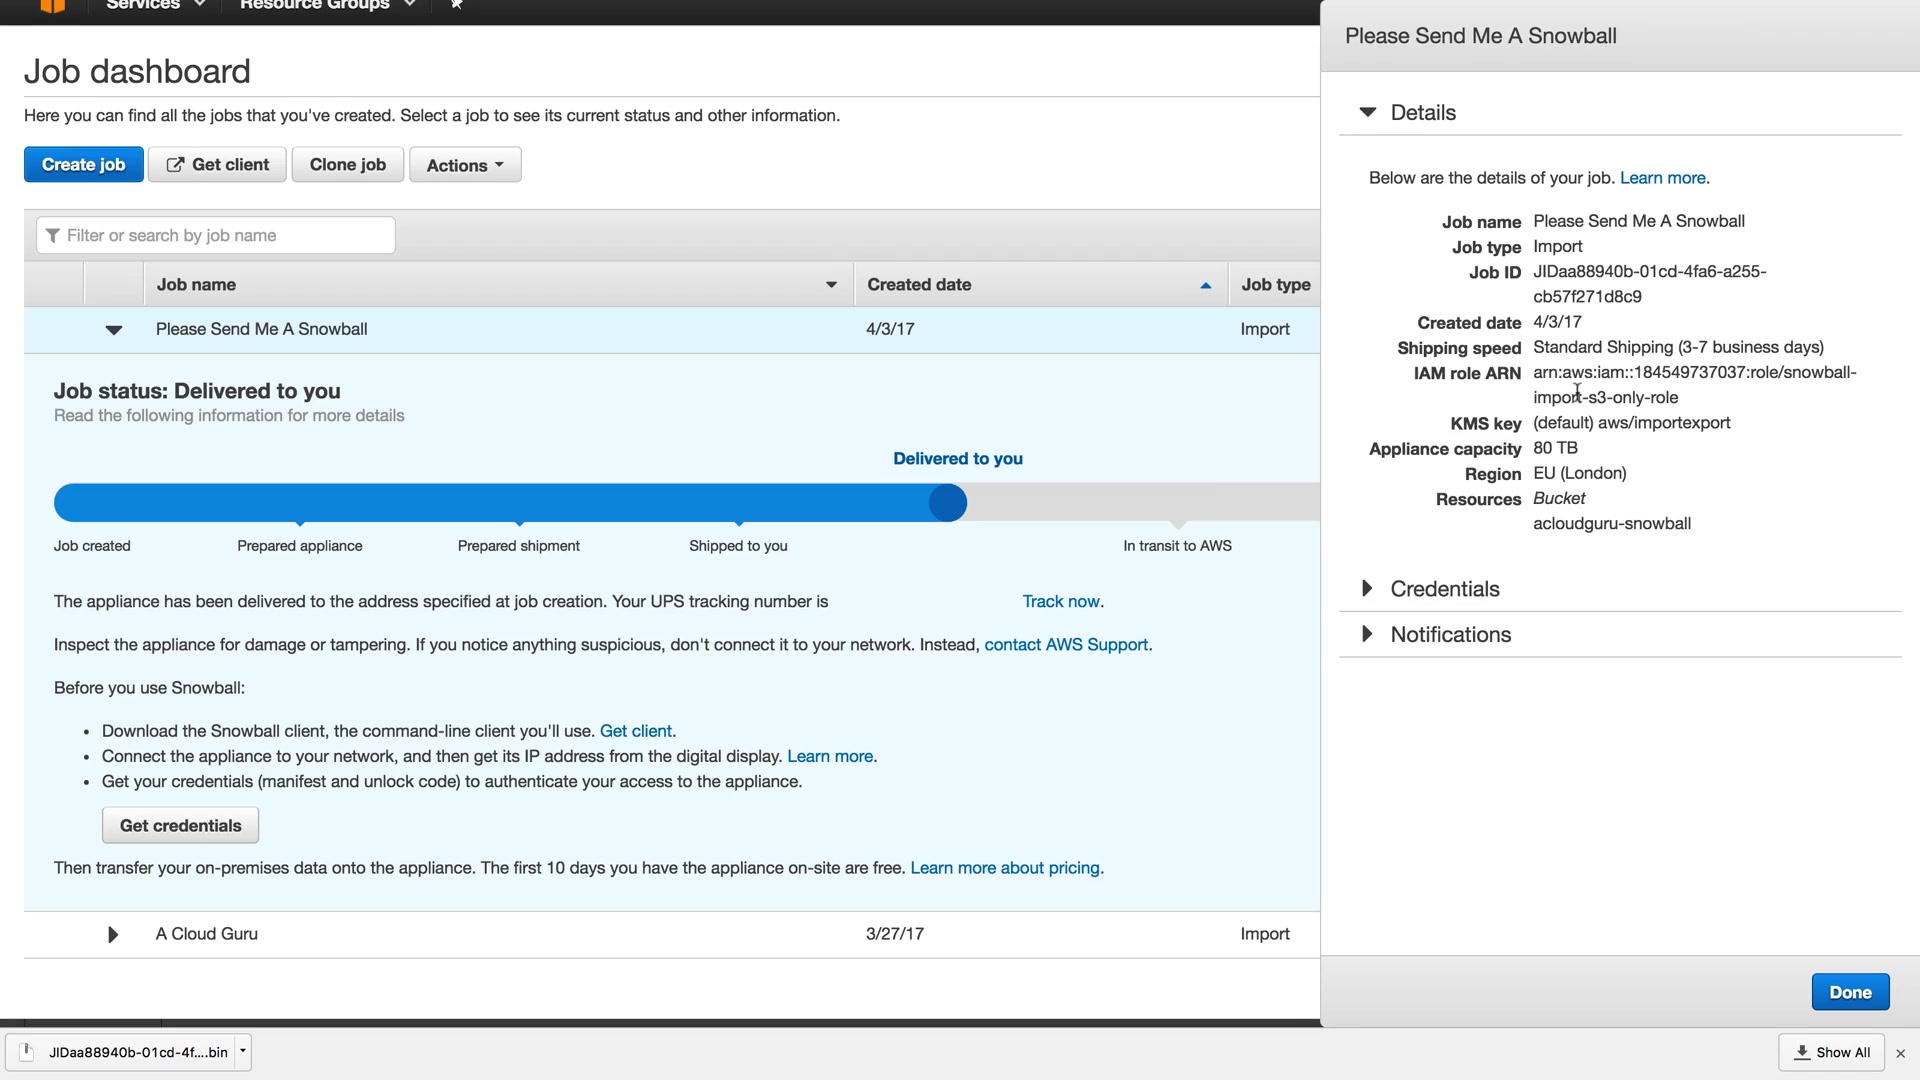Collapse the Please Send Me A Snowball row
The image size is (1920, 1080).
point(114,330)
